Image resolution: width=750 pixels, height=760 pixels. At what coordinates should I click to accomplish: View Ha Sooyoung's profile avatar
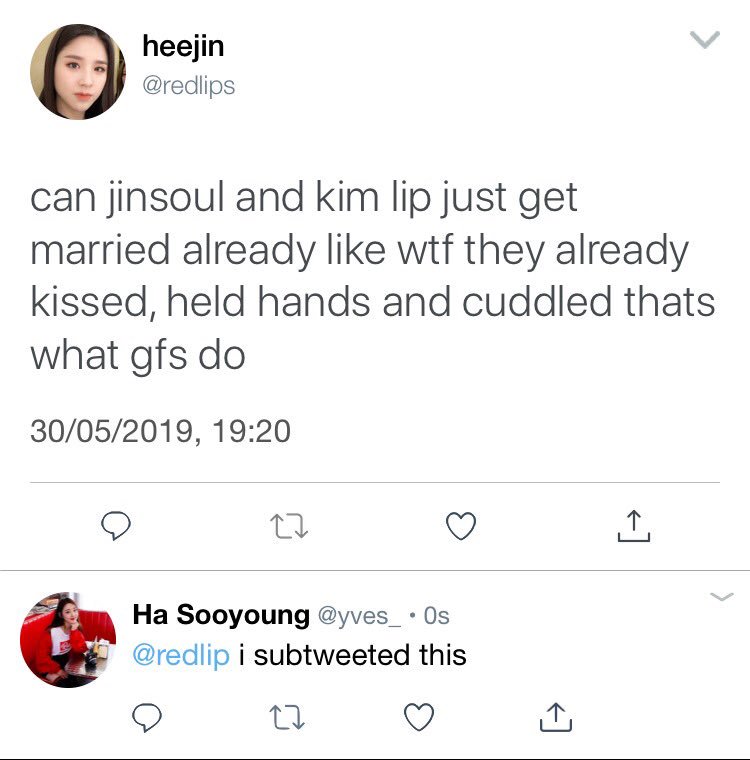68,640
